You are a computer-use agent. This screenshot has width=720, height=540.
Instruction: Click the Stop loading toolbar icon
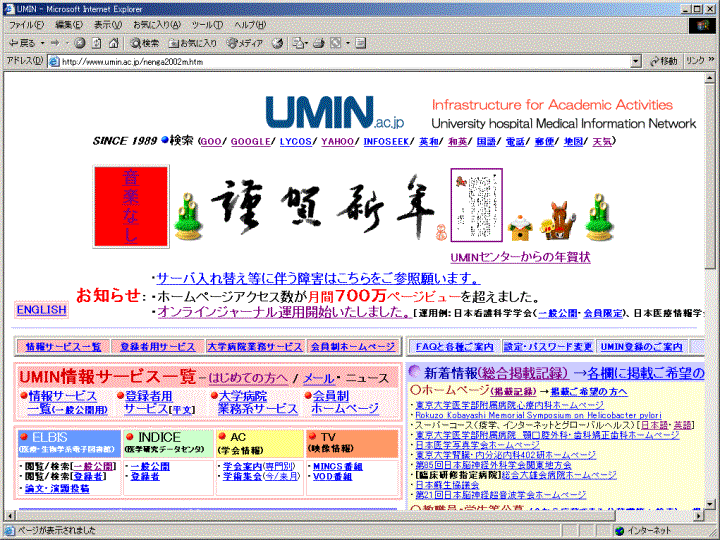tap(80, 43)
